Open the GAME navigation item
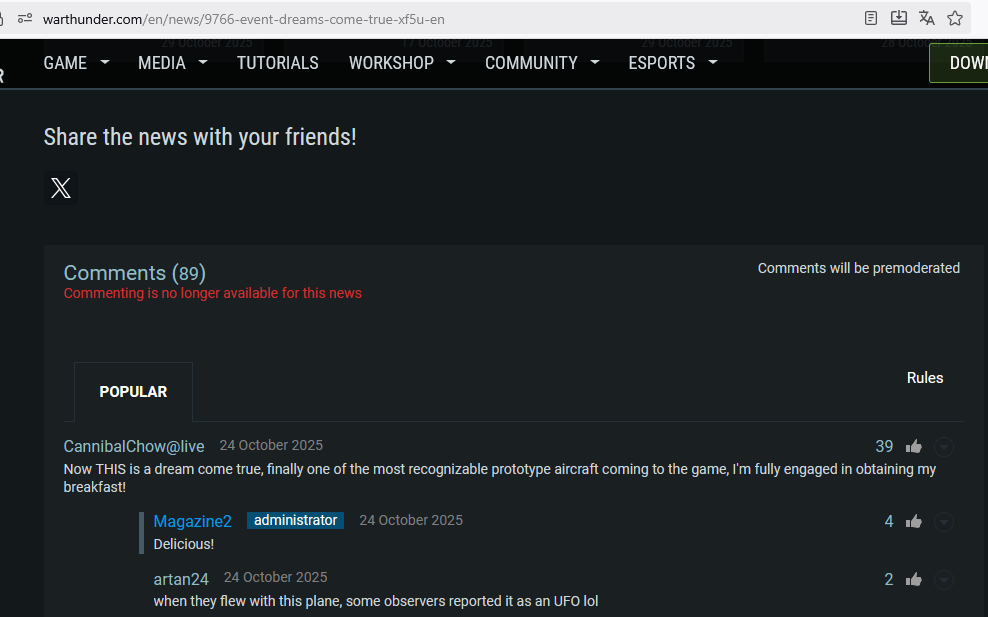The width and height of the screenshot is (988, 617). click(65, 63)
